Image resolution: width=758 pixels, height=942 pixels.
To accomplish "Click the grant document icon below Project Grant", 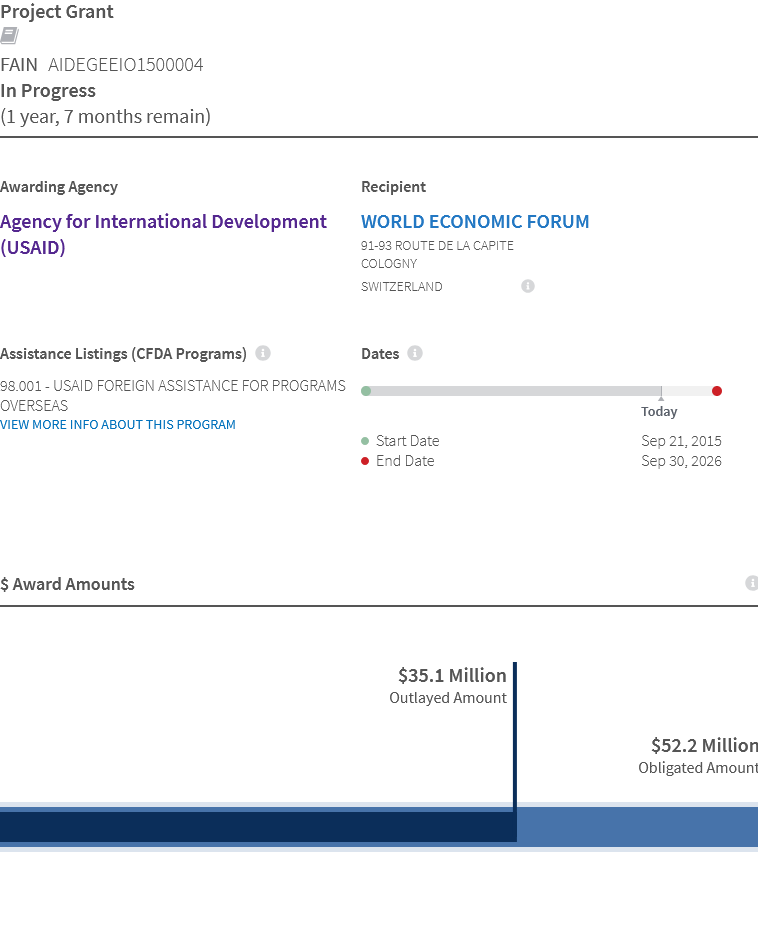I will pyautogui.click(x=9, y=35).
